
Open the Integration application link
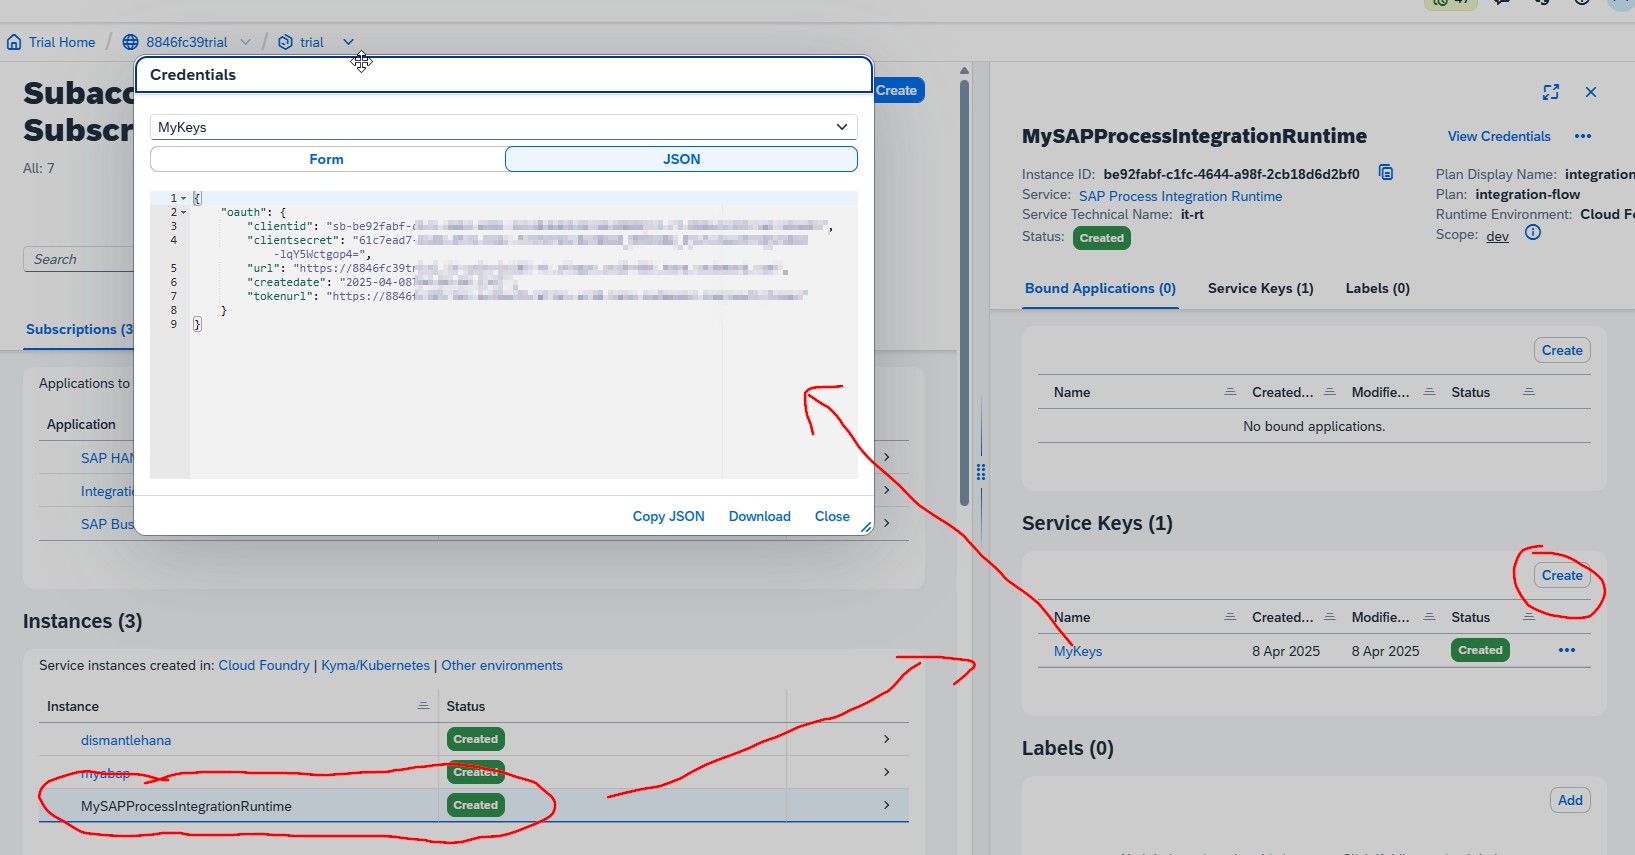107,492
